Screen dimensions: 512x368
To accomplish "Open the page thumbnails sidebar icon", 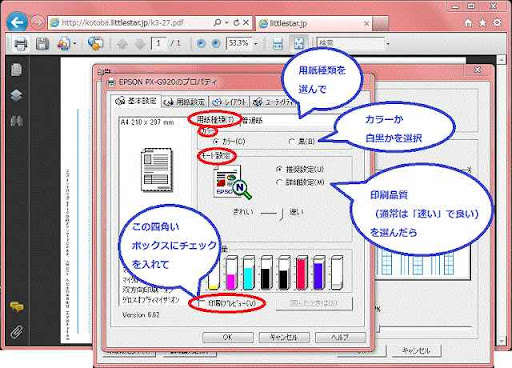I will [x=16, y=69].
